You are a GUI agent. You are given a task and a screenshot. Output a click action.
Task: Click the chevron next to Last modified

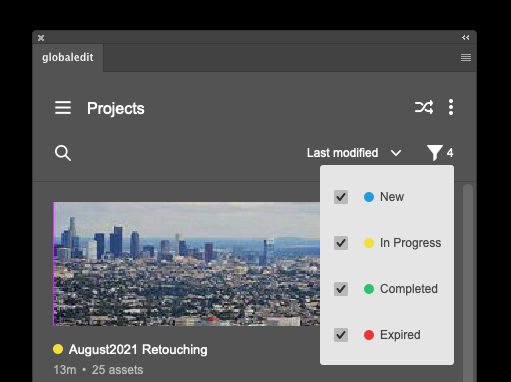point(396,153)
